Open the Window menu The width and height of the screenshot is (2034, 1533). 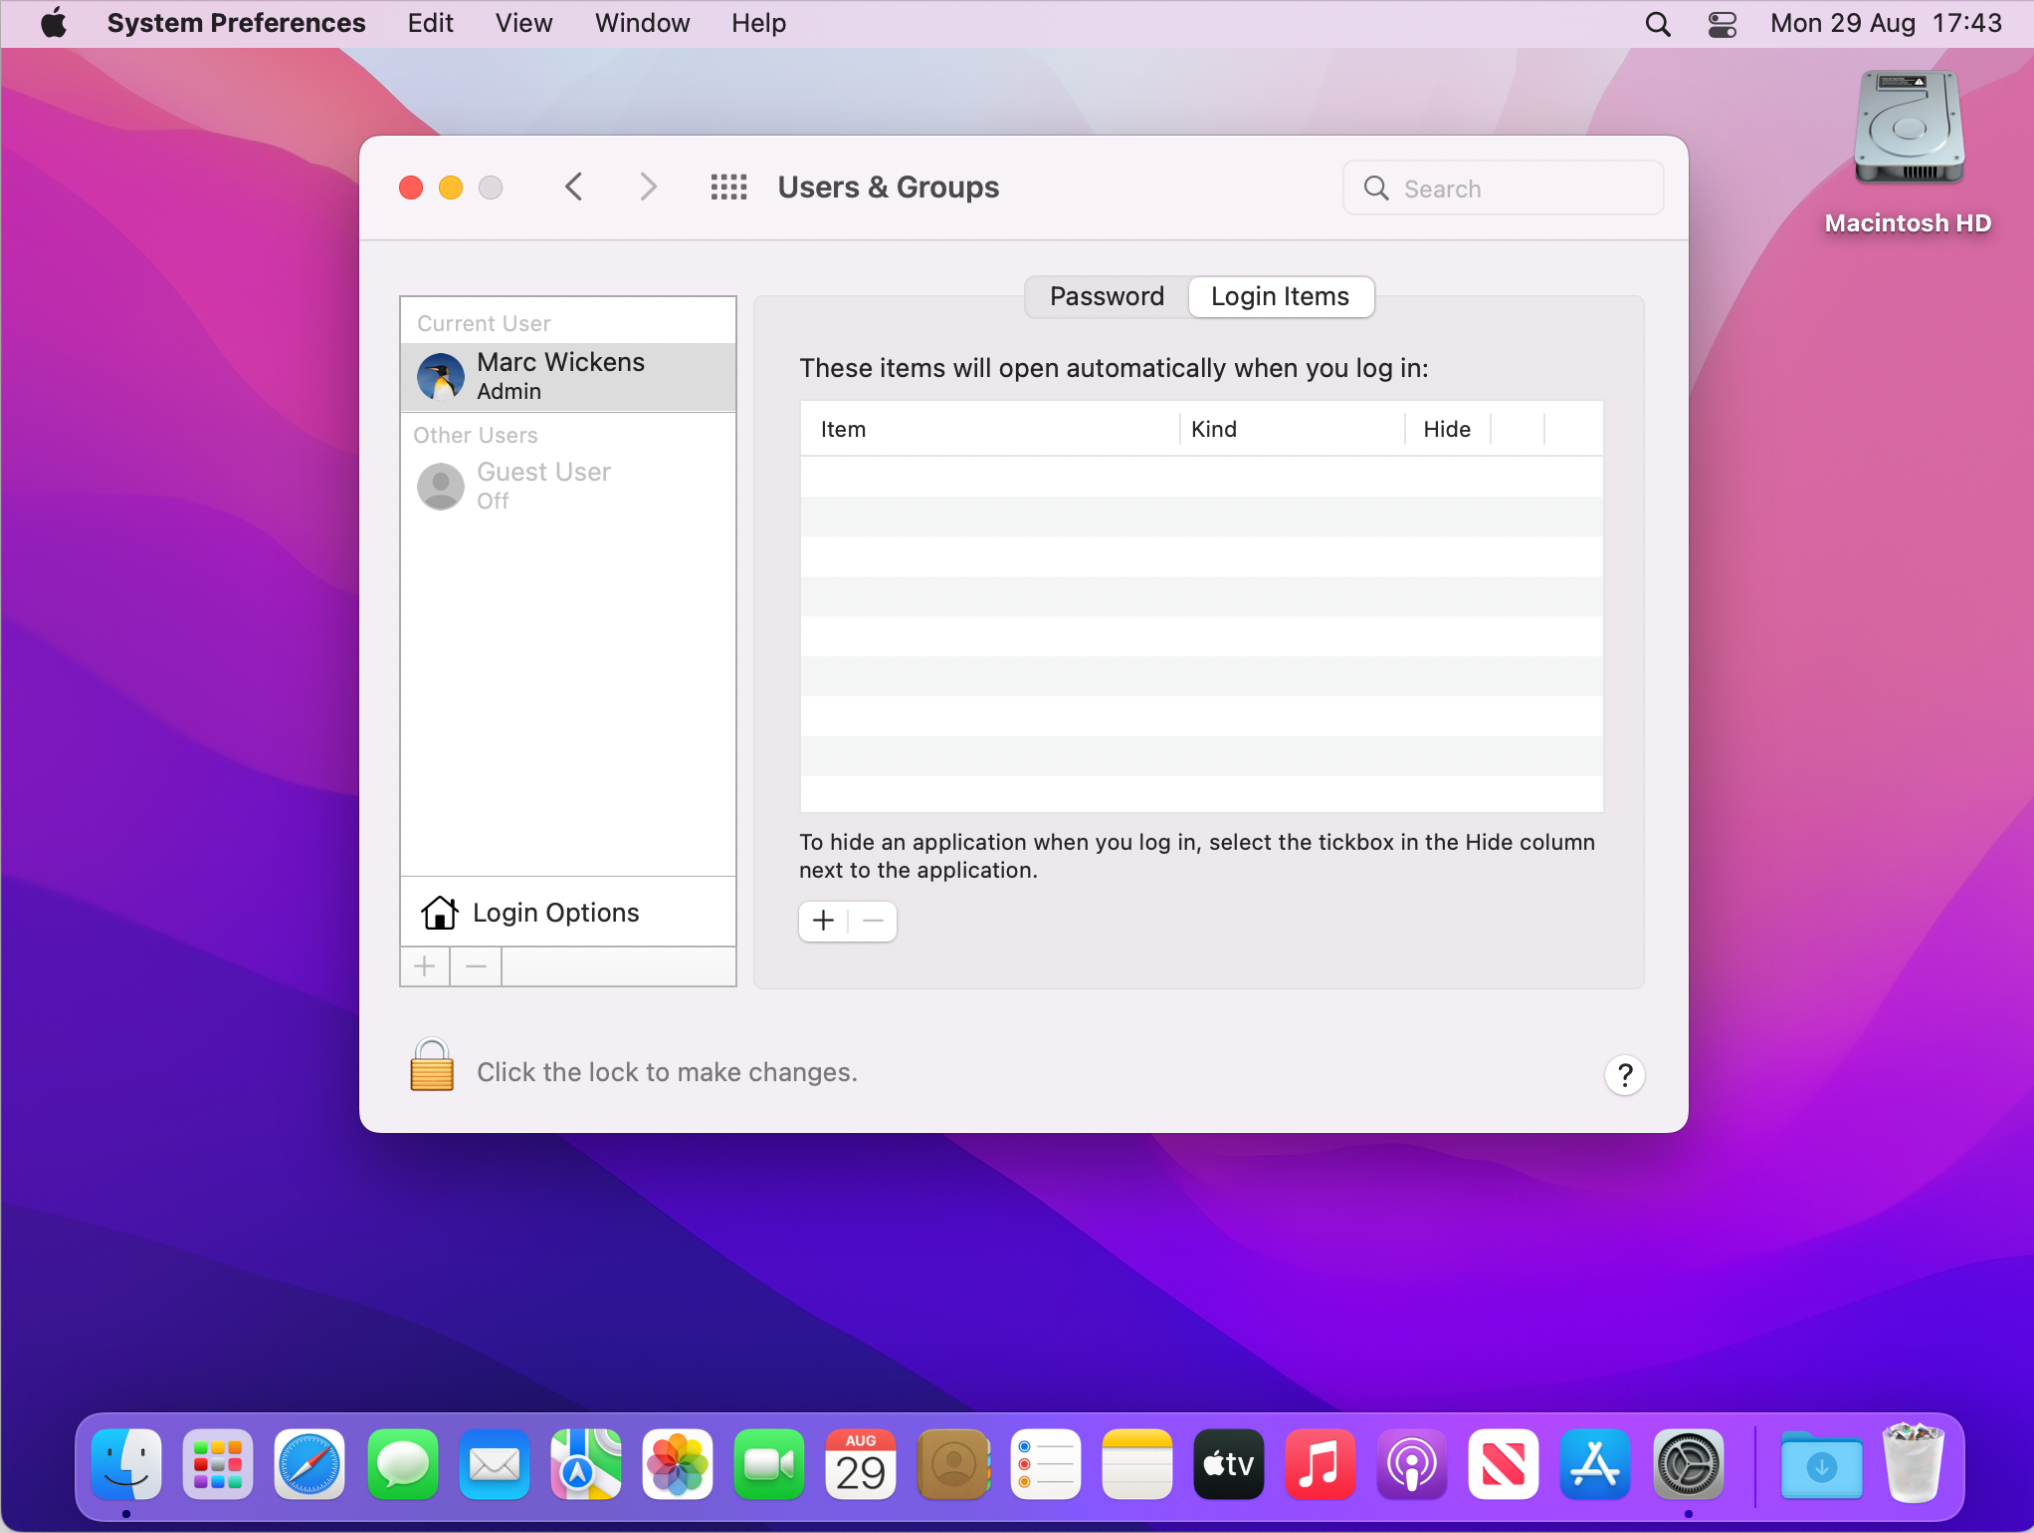point(642,23)
